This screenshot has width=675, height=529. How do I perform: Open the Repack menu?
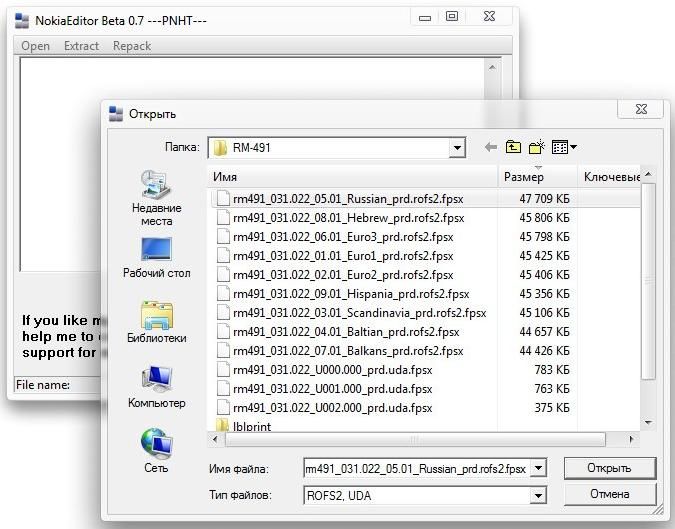tap(132, 46)
